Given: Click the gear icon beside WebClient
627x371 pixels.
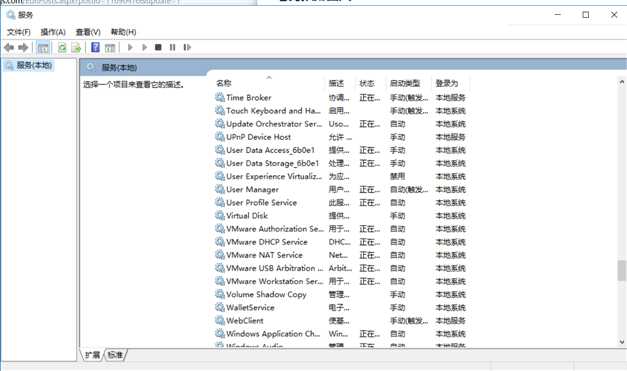Looking at the screenshot, I should pos(220,320).
